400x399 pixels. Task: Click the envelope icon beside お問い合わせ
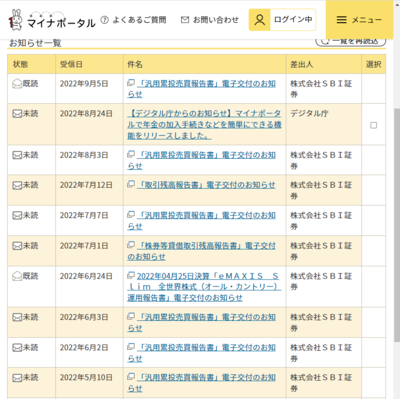coord(185,20)
